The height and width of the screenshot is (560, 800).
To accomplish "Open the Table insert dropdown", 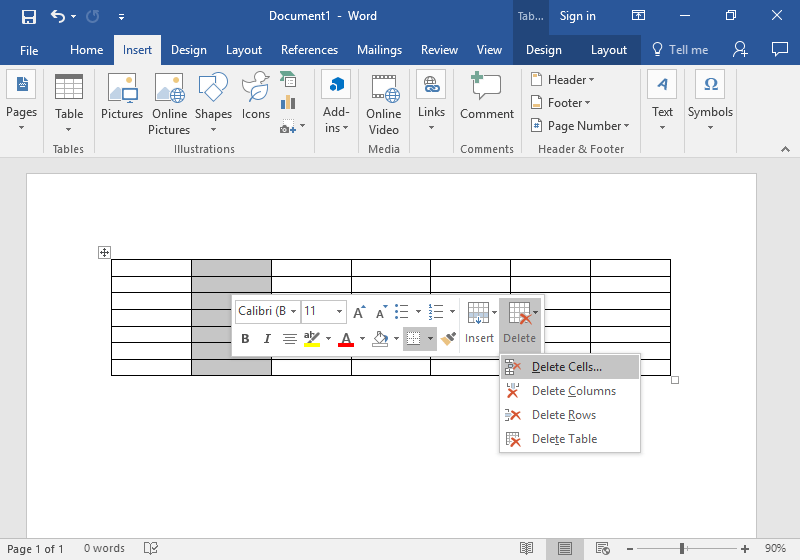I will (x=69, y=103).
